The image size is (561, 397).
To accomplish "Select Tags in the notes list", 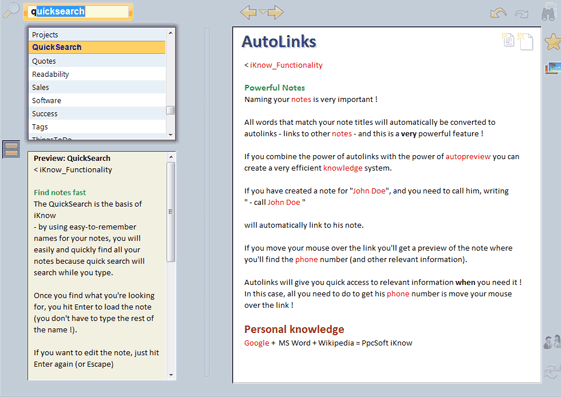I will coord(97,127).
